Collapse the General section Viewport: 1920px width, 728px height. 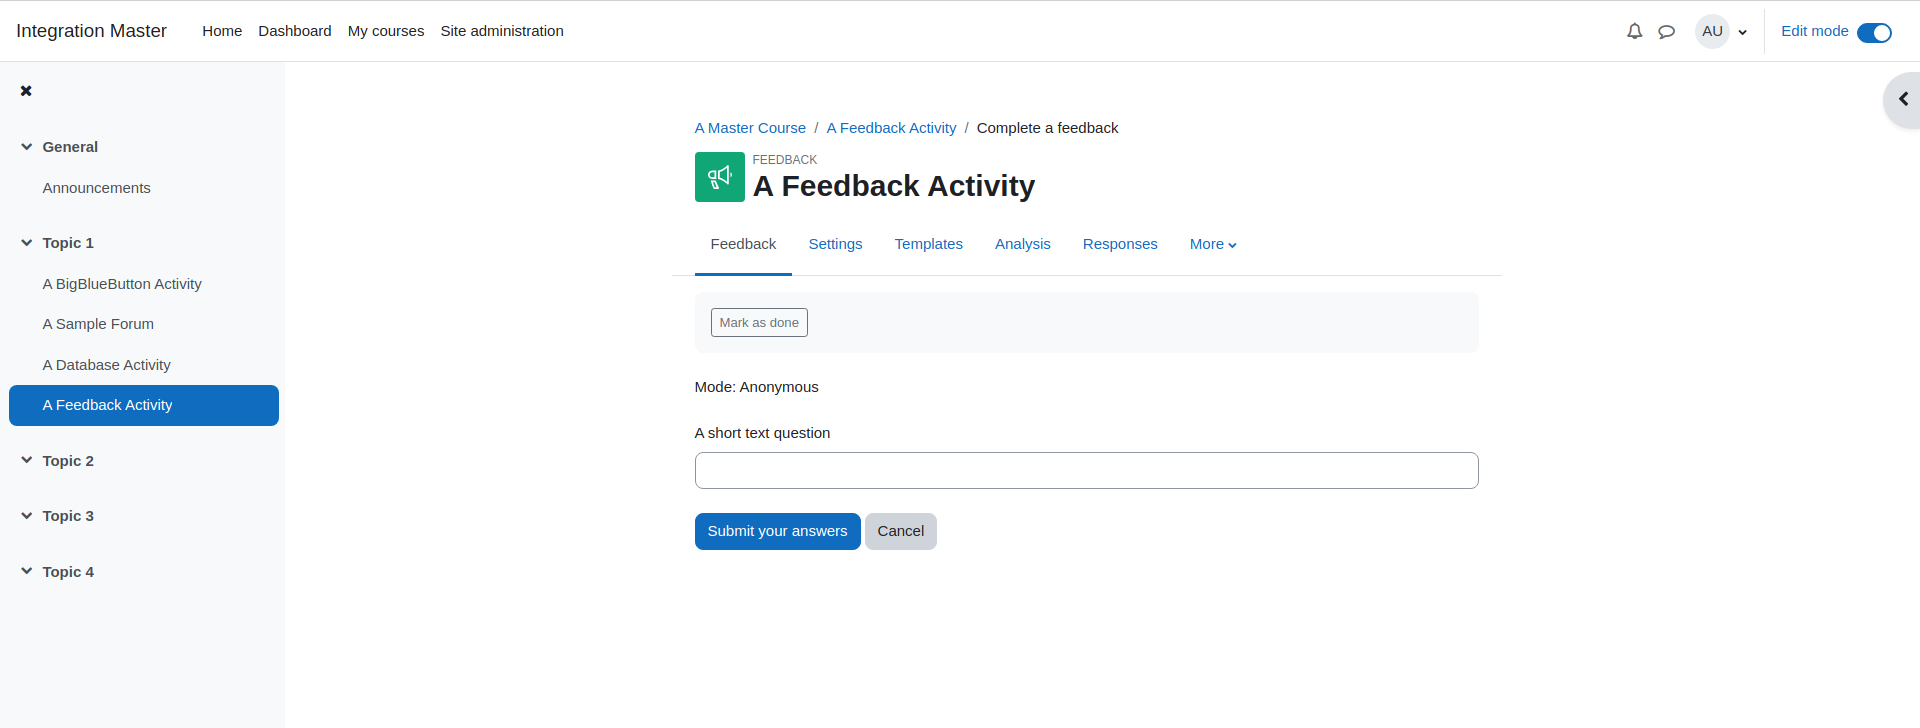(27, 147)
